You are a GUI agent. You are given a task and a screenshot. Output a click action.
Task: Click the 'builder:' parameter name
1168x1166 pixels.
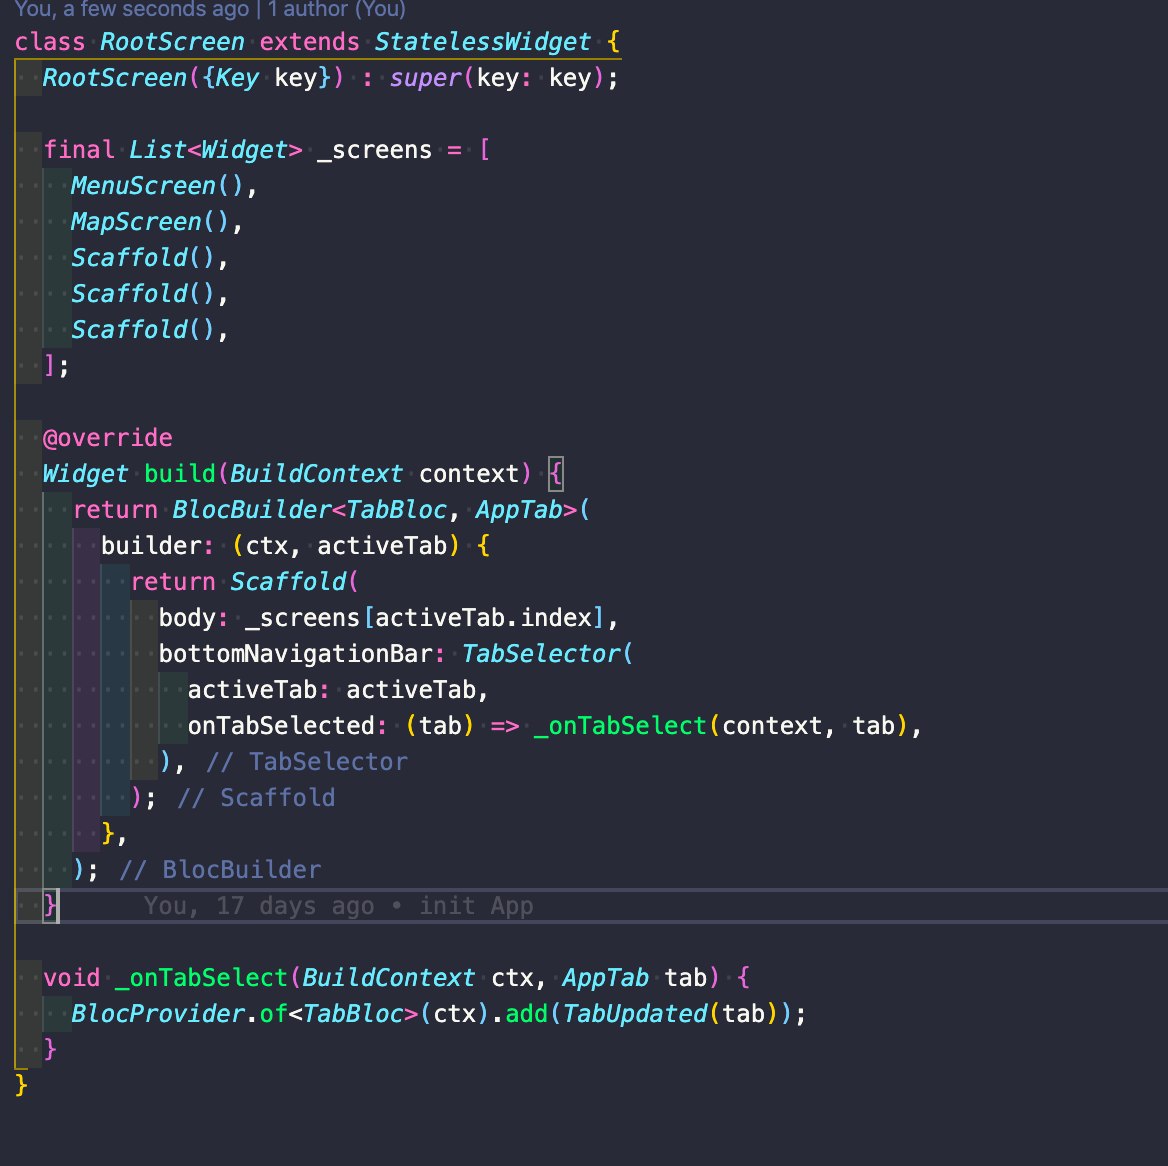(x=157, y=545)
